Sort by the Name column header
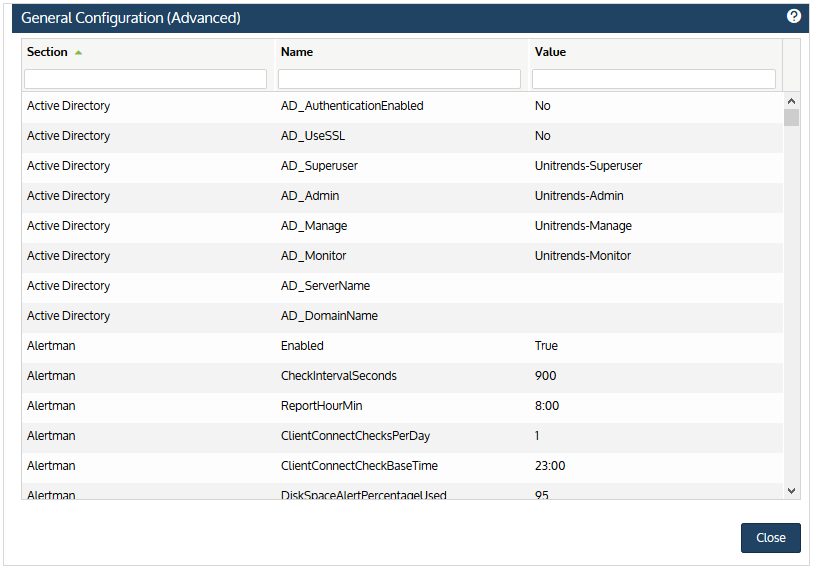The height and width of the screenshot is (569, 814). click(297, 52)
